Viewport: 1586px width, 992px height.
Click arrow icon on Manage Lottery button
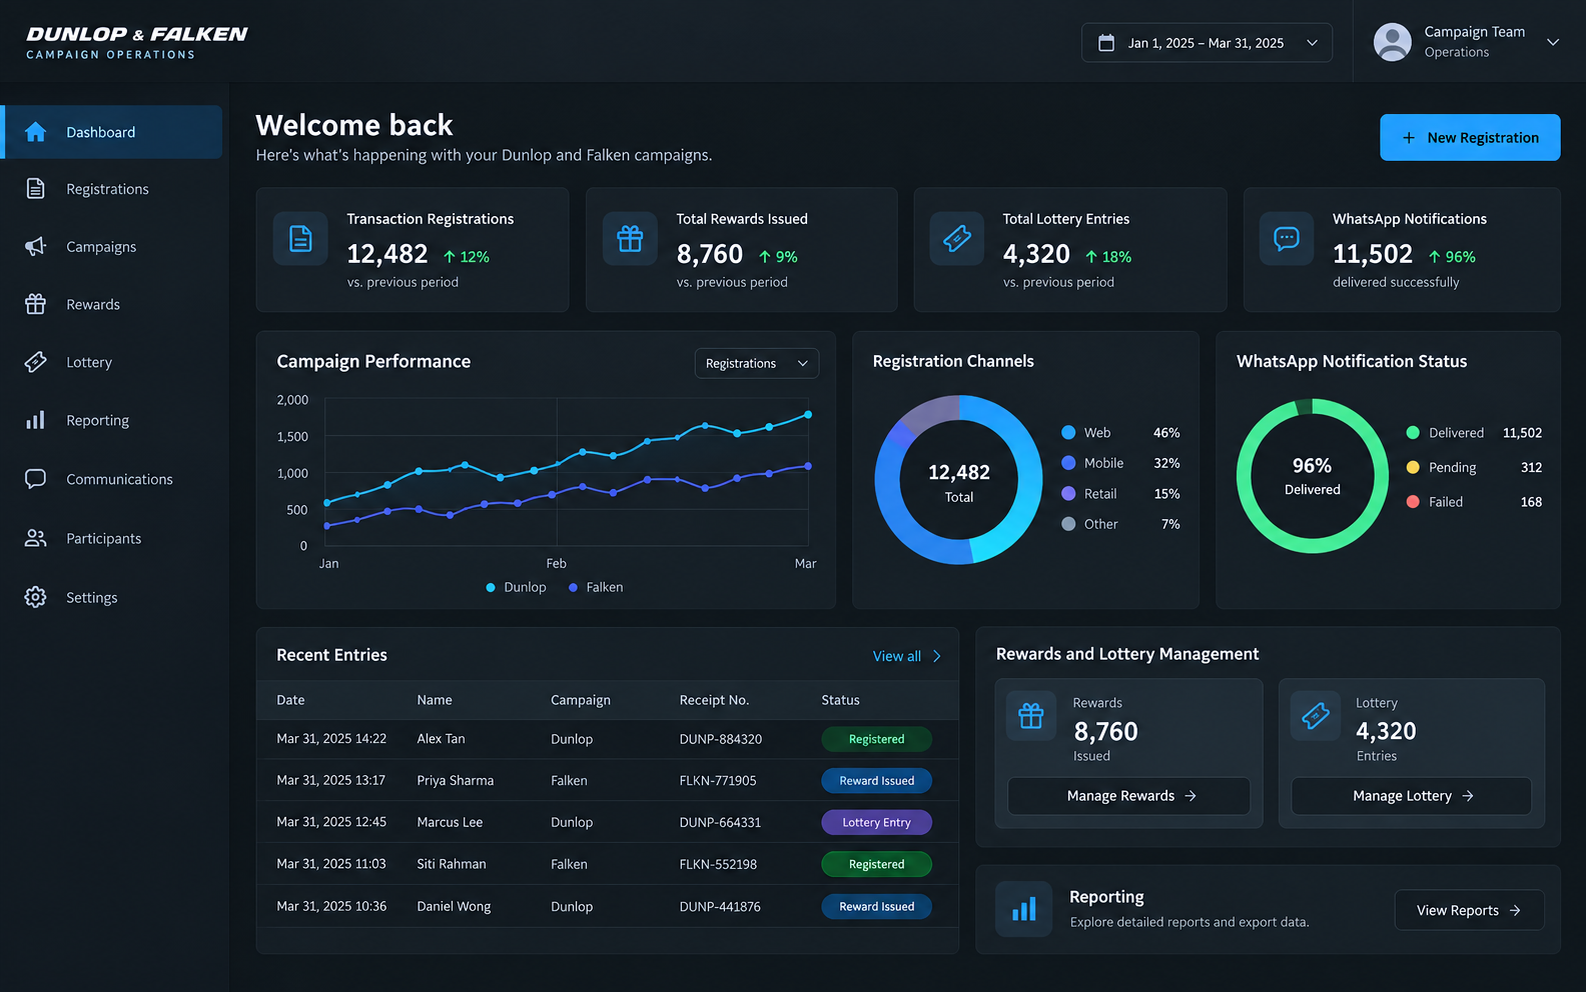click(x=1467, y=796)
